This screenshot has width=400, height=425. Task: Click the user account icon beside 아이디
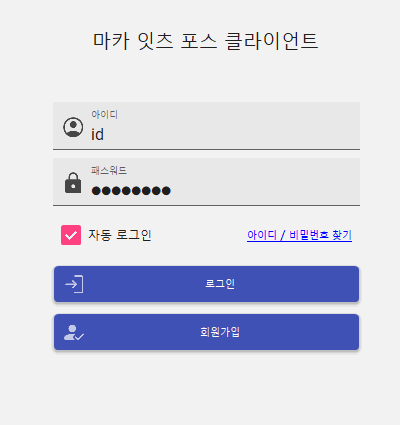point(73,127)
